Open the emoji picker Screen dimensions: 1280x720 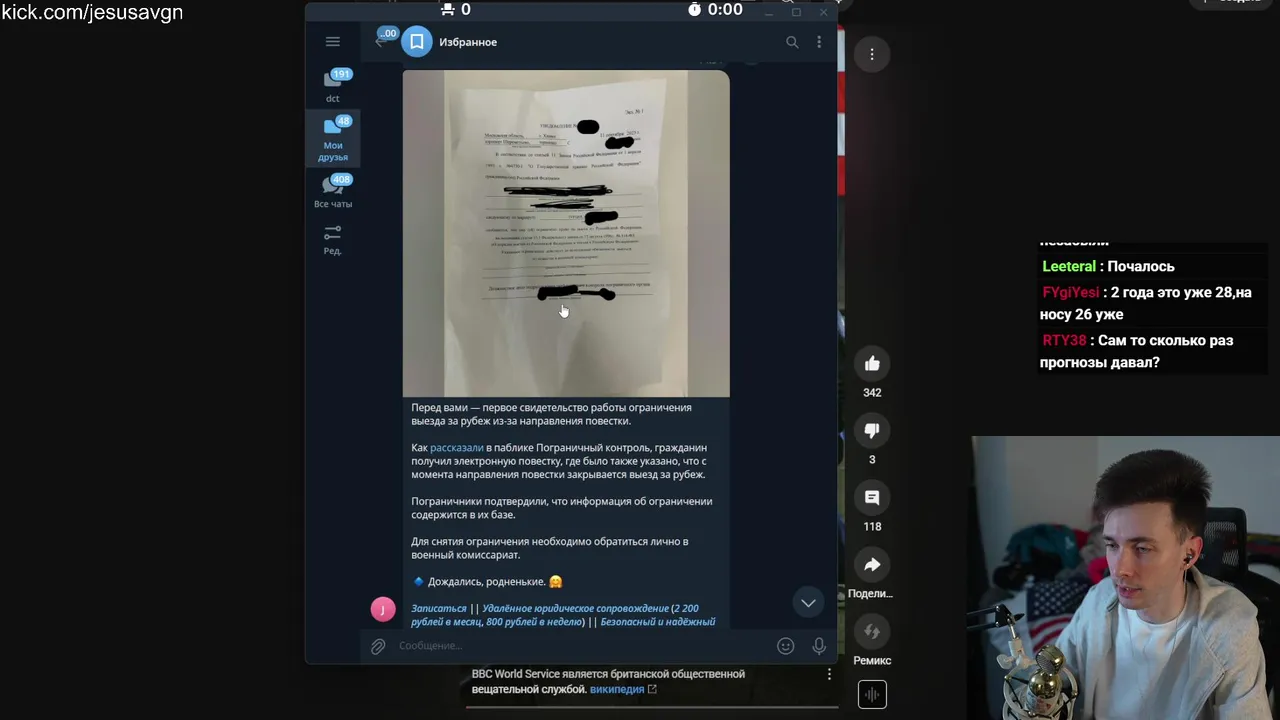tap(786, 646)
